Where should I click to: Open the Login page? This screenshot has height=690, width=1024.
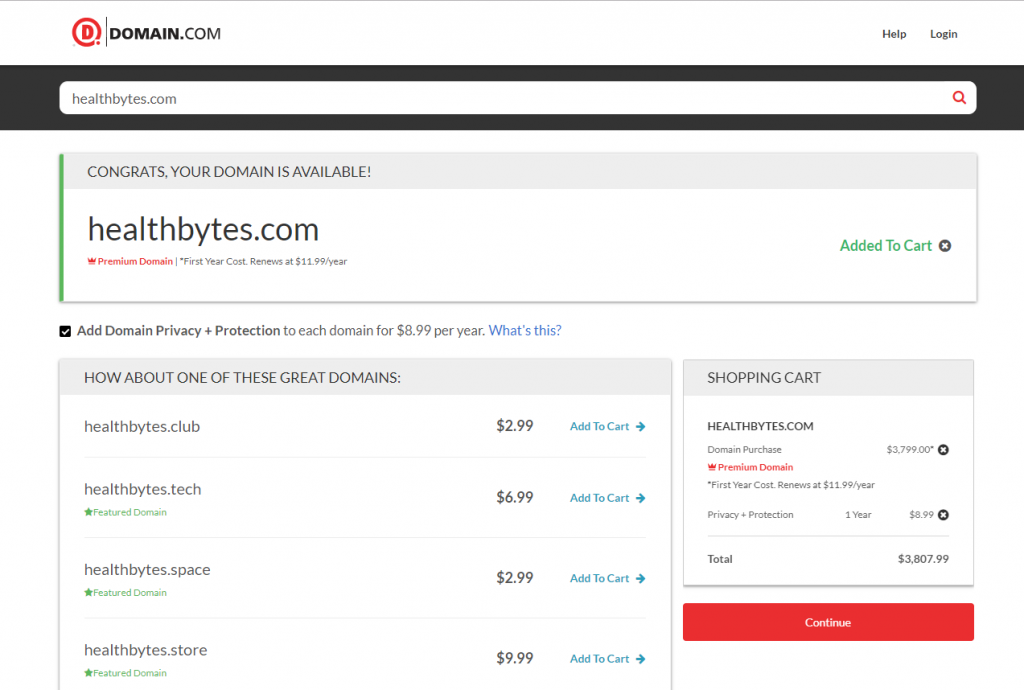click(944, 34)
